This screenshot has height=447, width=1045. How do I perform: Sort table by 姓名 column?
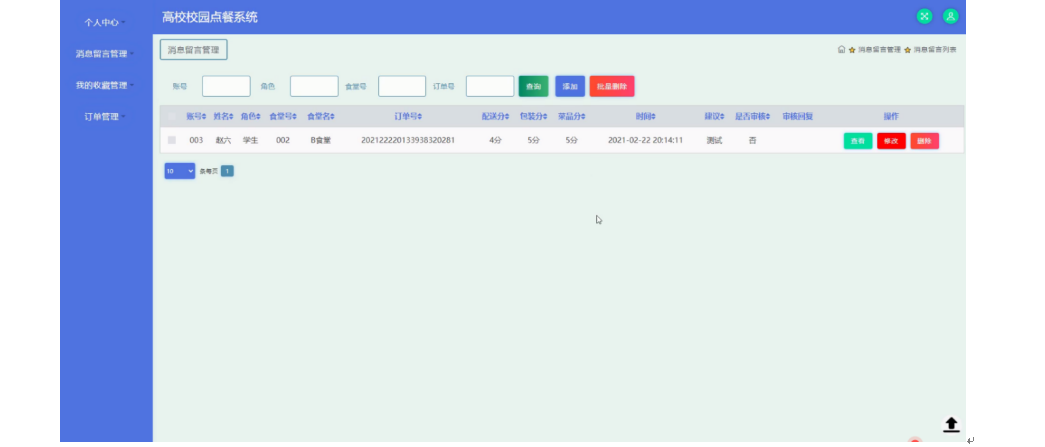click(223, 117)
